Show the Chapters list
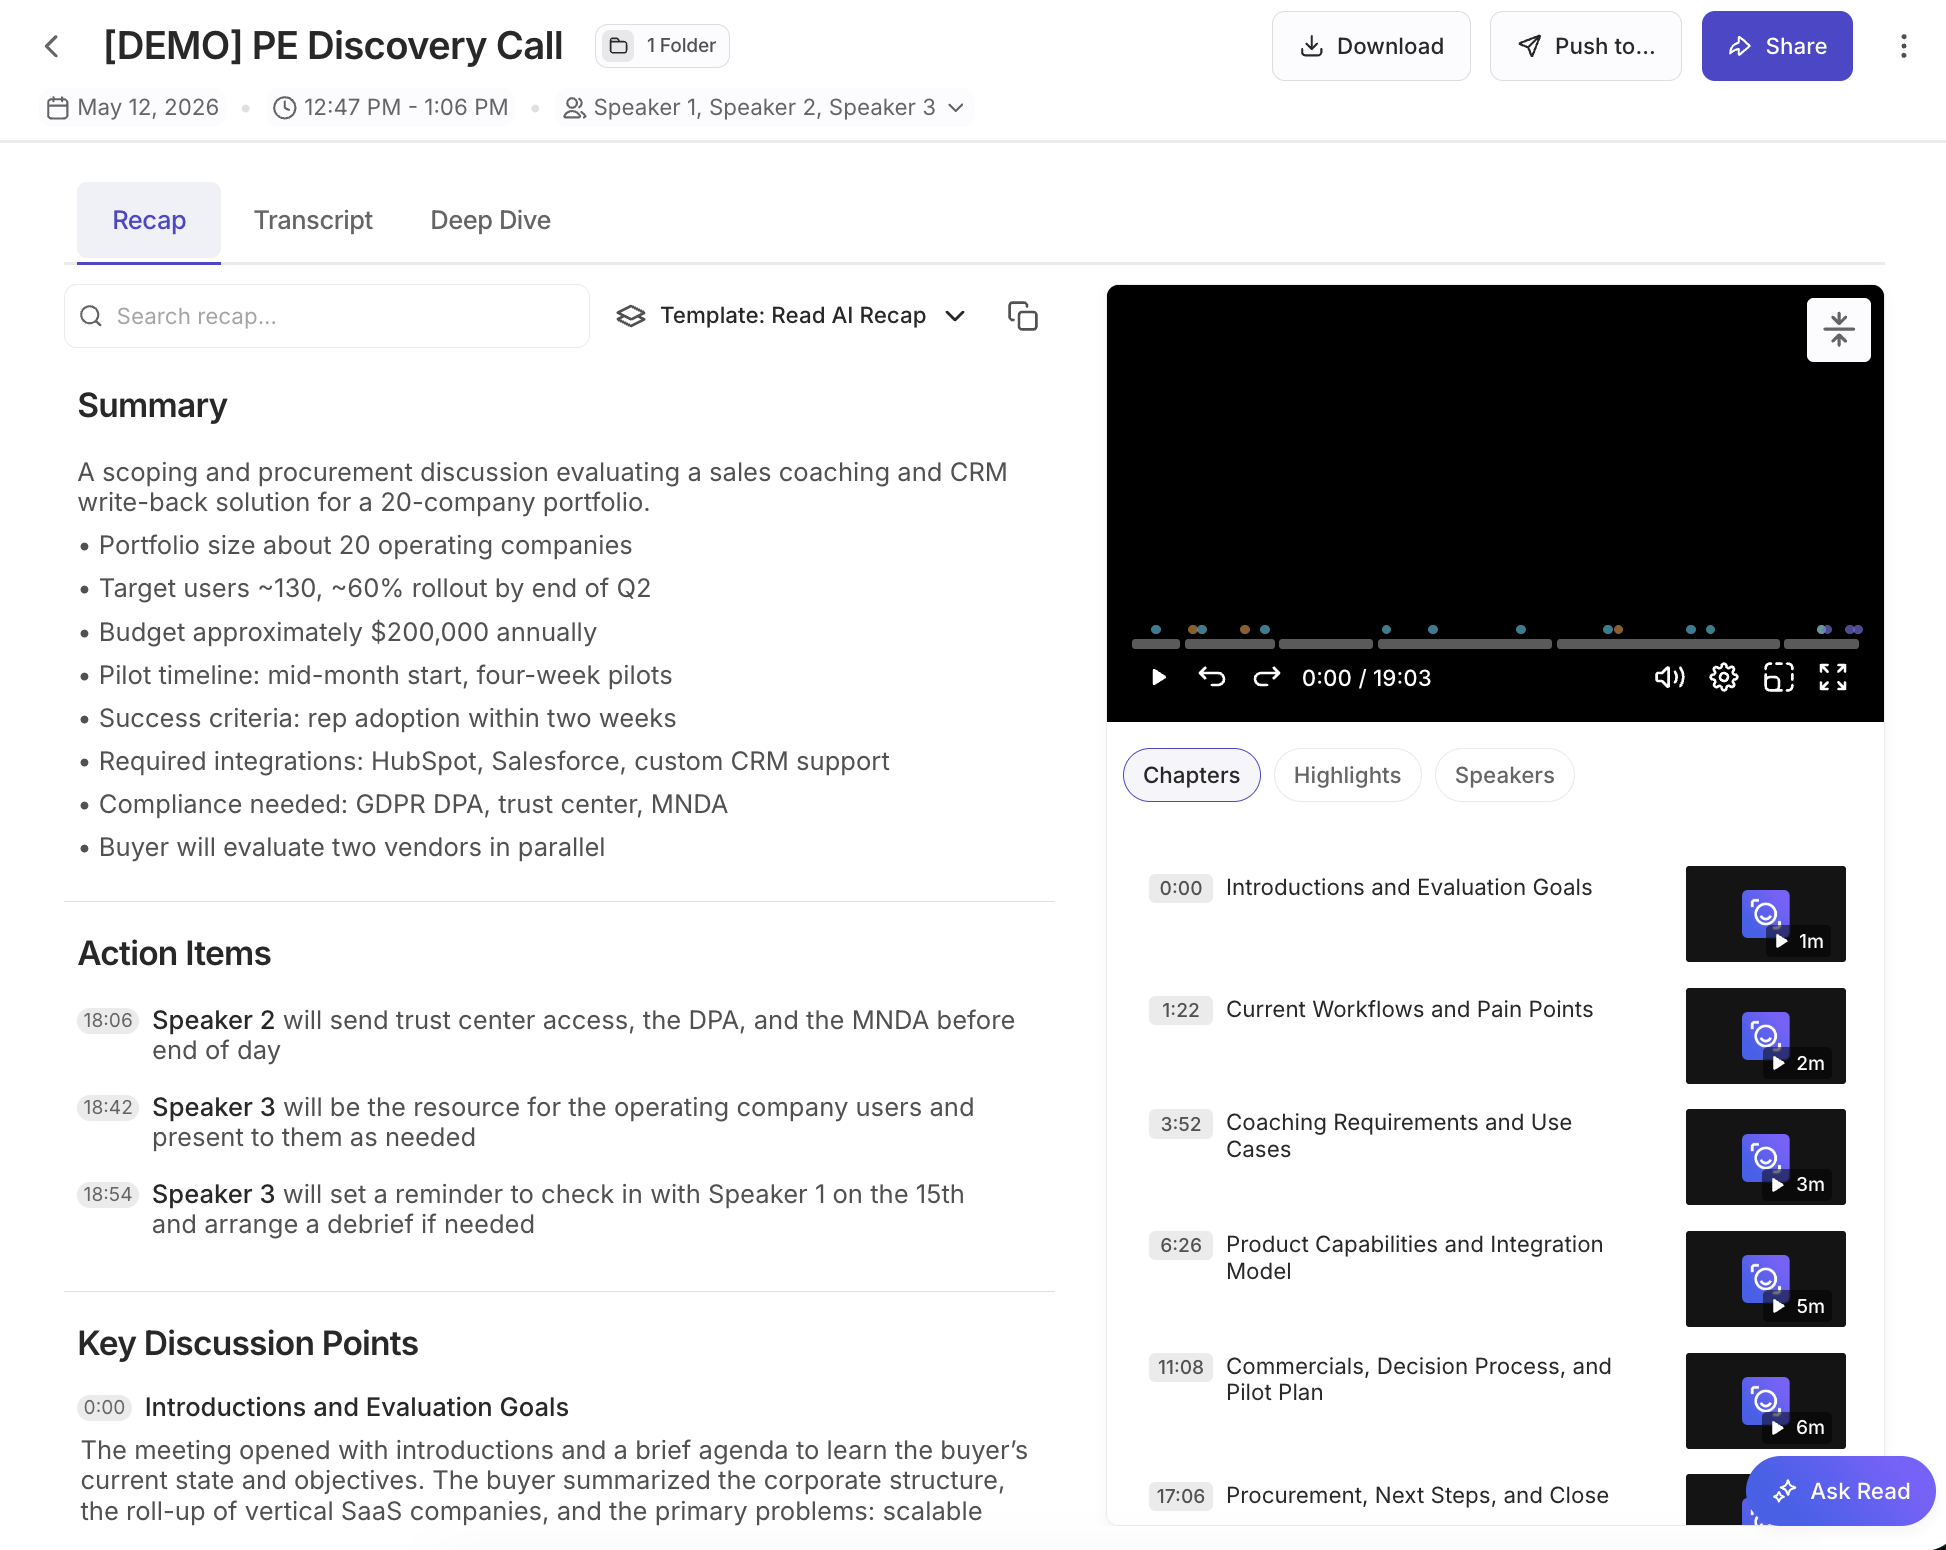 [x=1191, y=775]
